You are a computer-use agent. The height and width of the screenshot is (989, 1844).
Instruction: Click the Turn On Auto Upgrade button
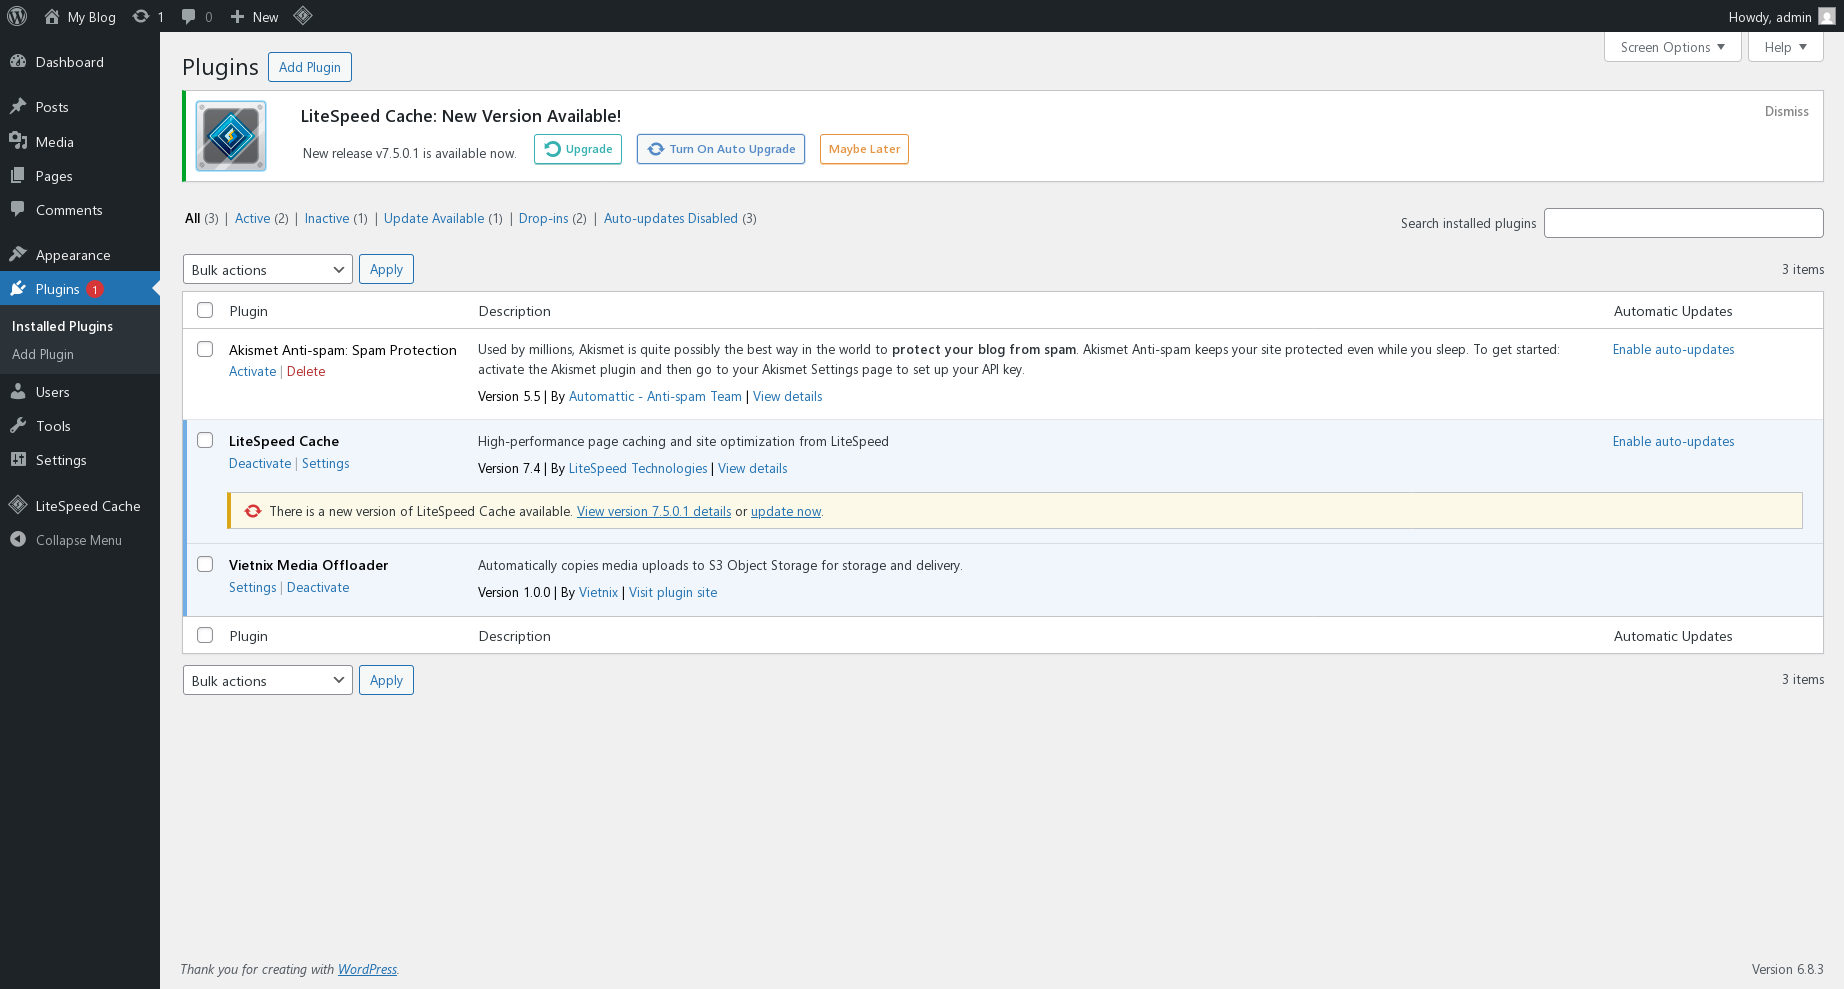coord(720,148)
